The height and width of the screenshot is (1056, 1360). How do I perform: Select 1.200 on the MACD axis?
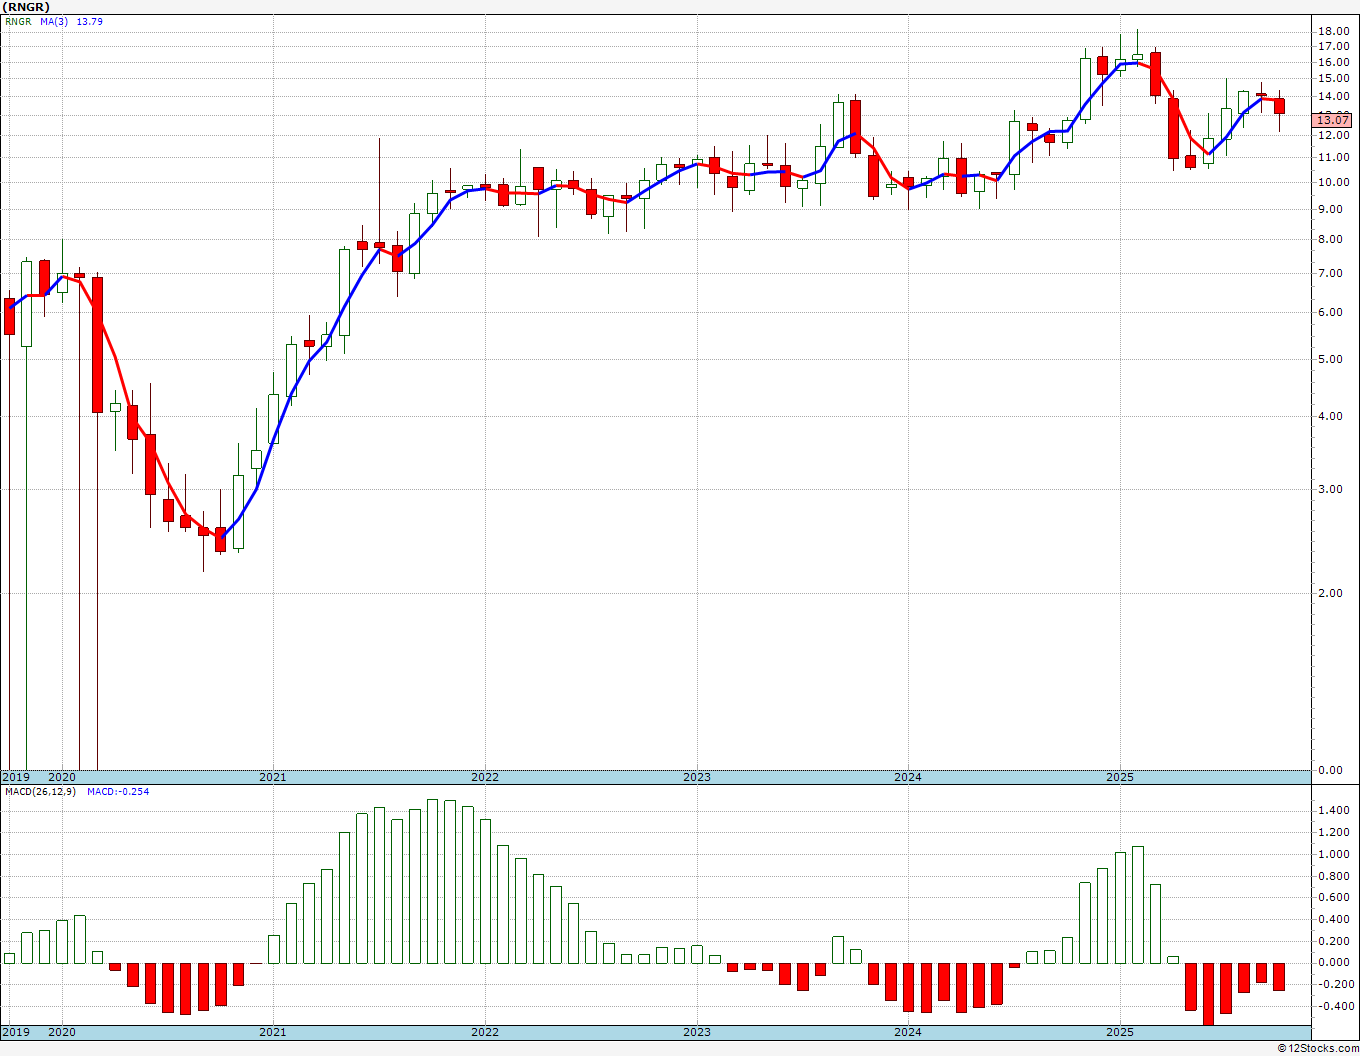point(1332,833)
